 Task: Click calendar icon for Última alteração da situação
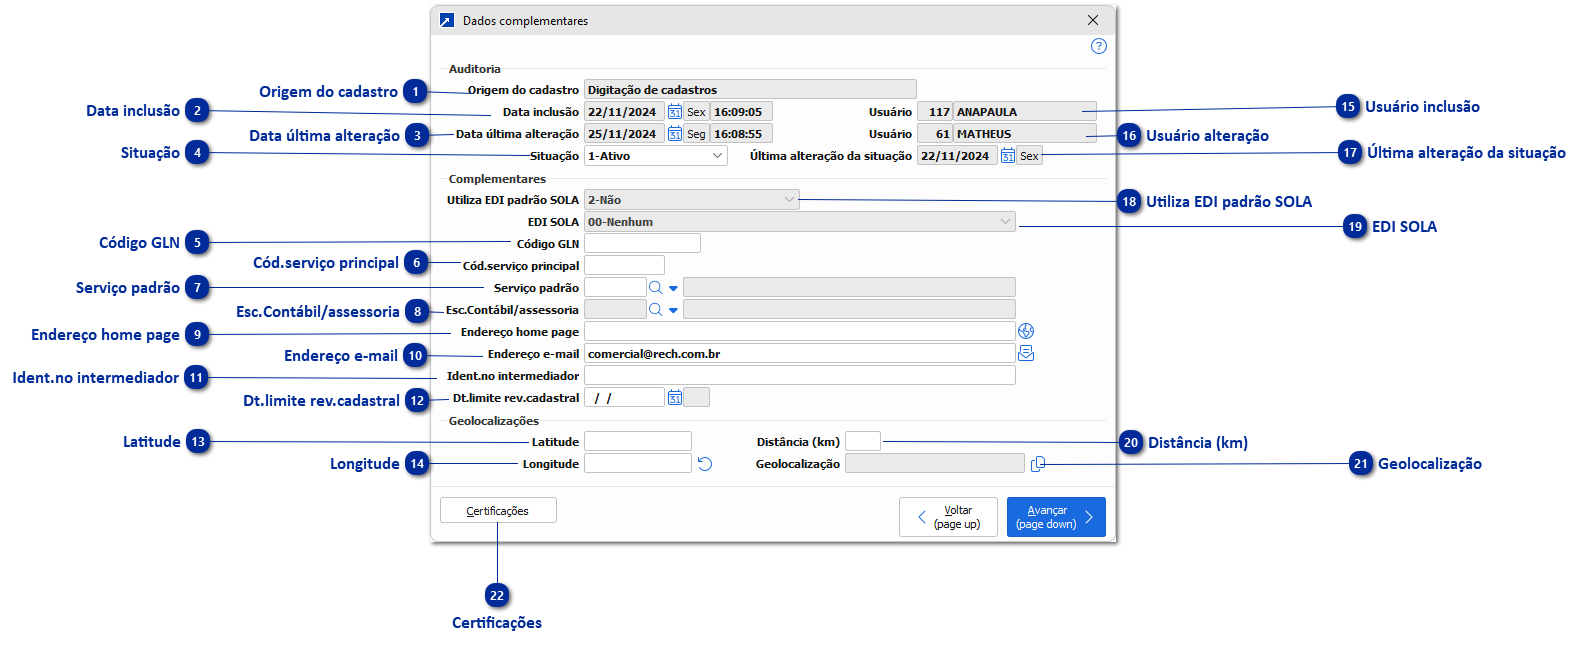click(1008, 156)
